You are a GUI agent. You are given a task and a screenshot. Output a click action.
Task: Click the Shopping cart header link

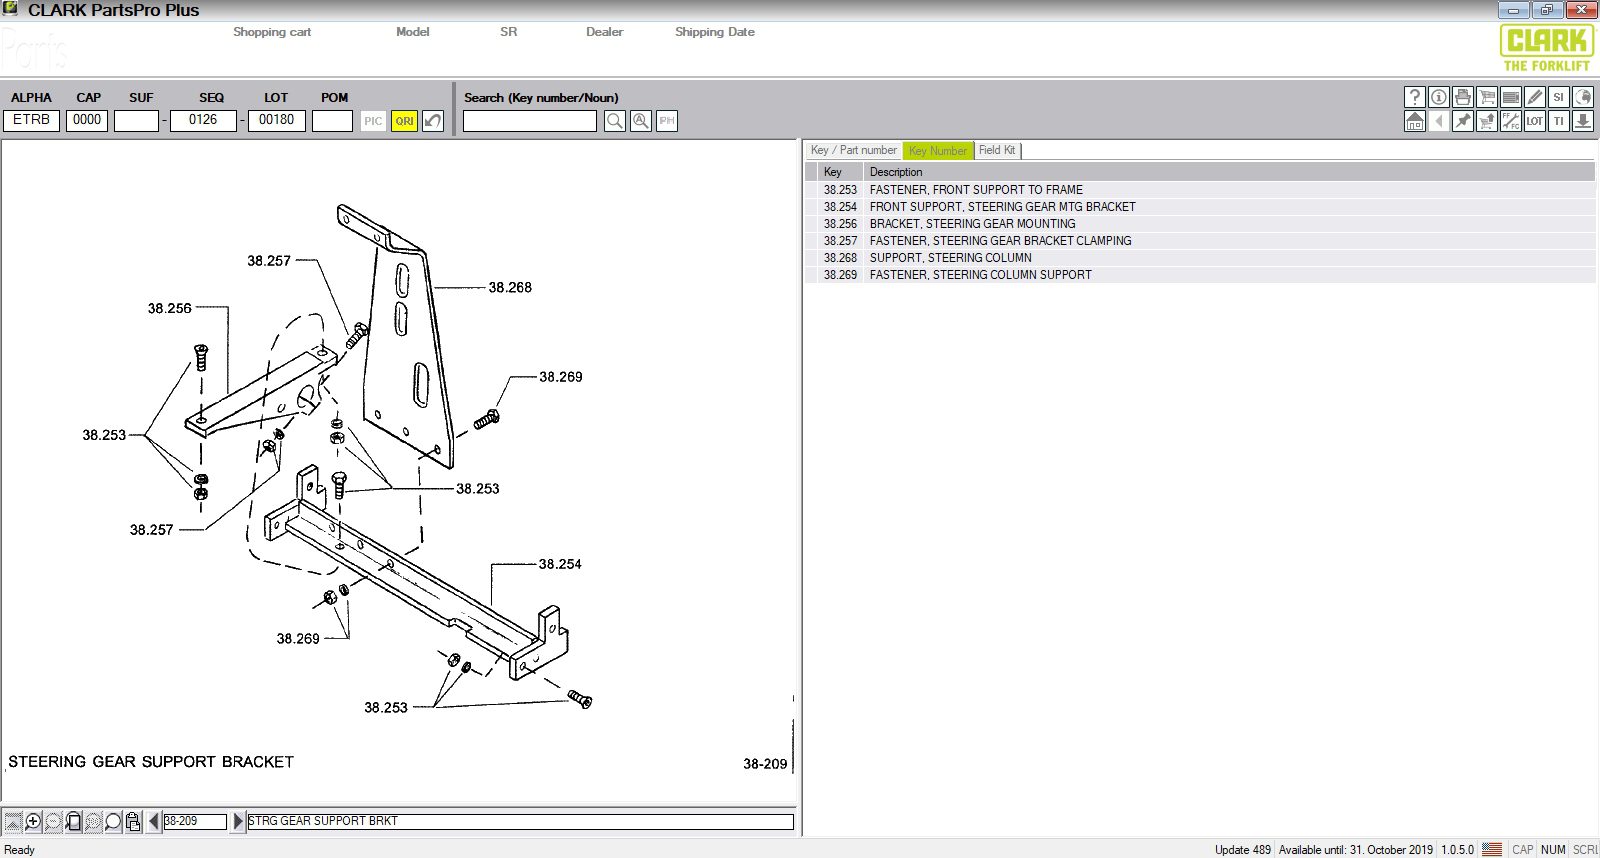272,32
